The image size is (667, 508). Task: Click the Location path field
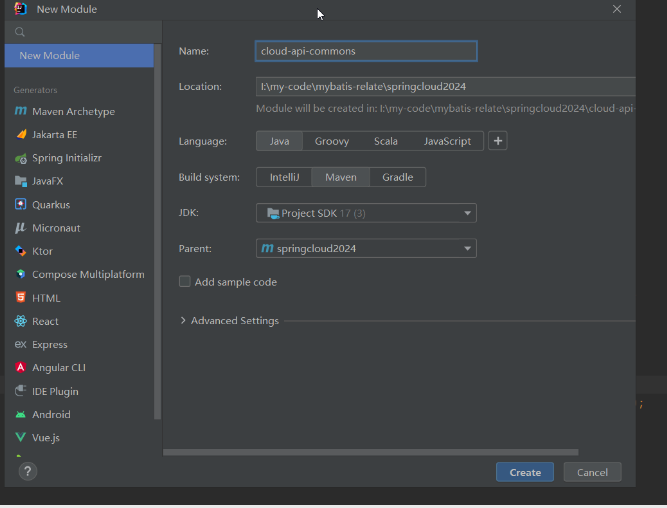coord(445,86)
